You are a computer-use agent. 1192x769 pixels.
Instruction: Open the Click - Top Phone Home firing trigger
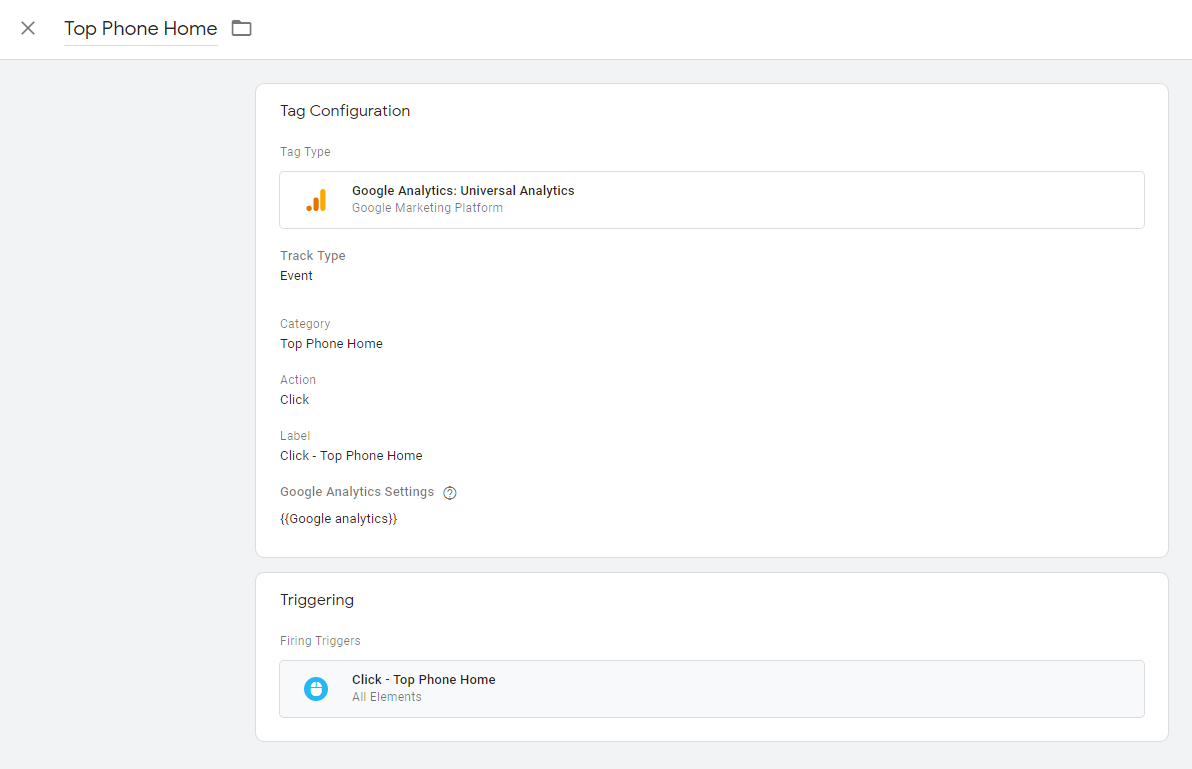pos(712,688)
